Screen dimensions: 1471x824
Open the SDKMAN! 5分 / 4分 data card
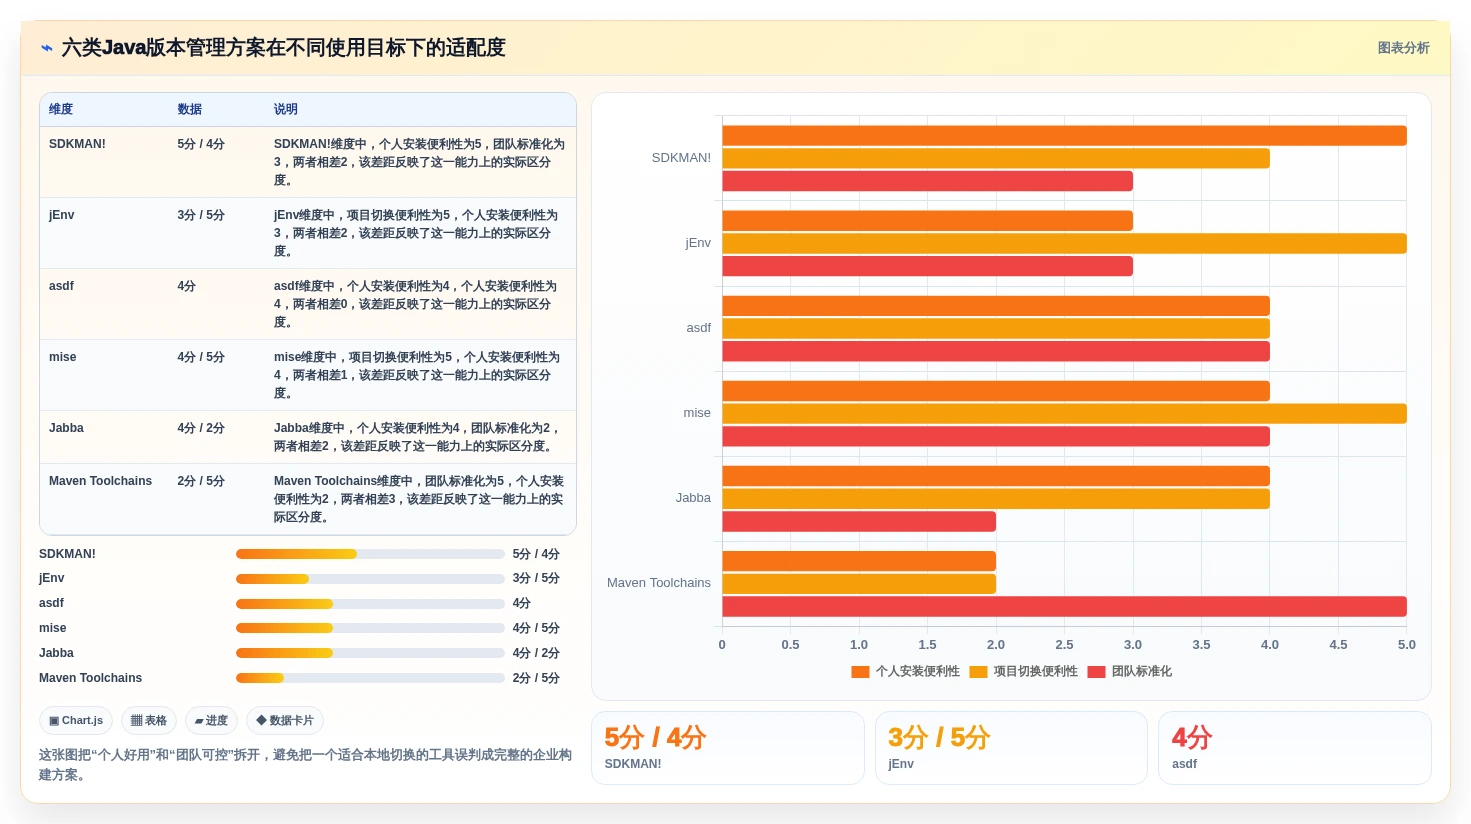(x=728, y=748)
